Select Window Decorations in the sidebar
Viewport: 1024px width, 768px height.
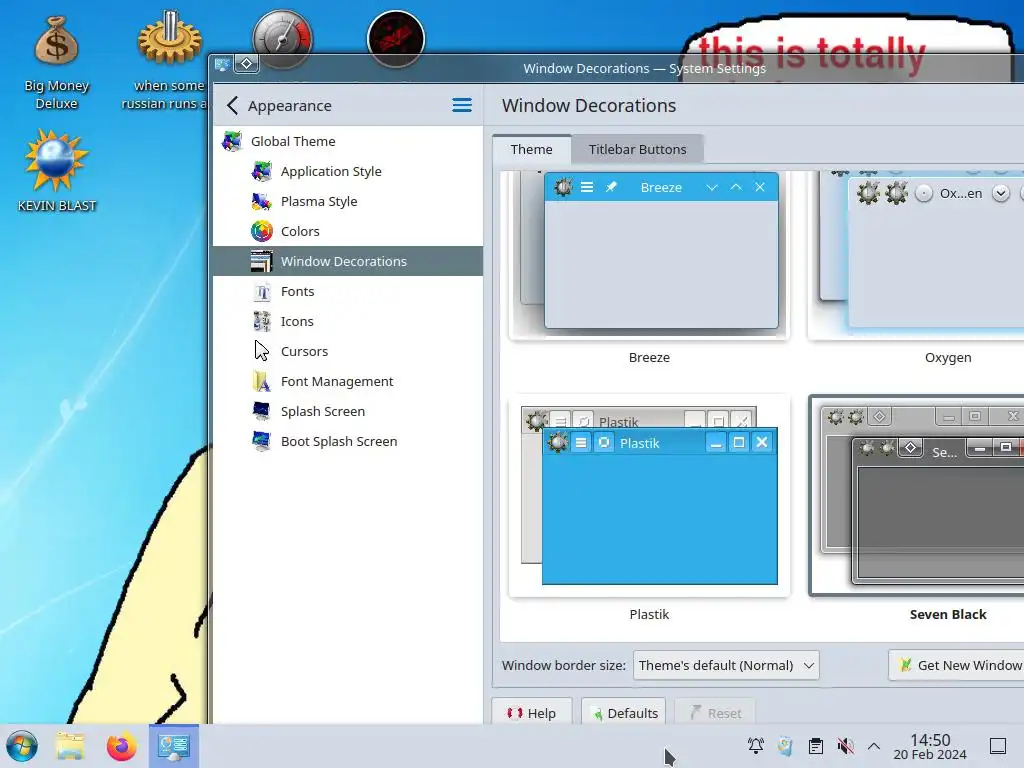point(348,261)
